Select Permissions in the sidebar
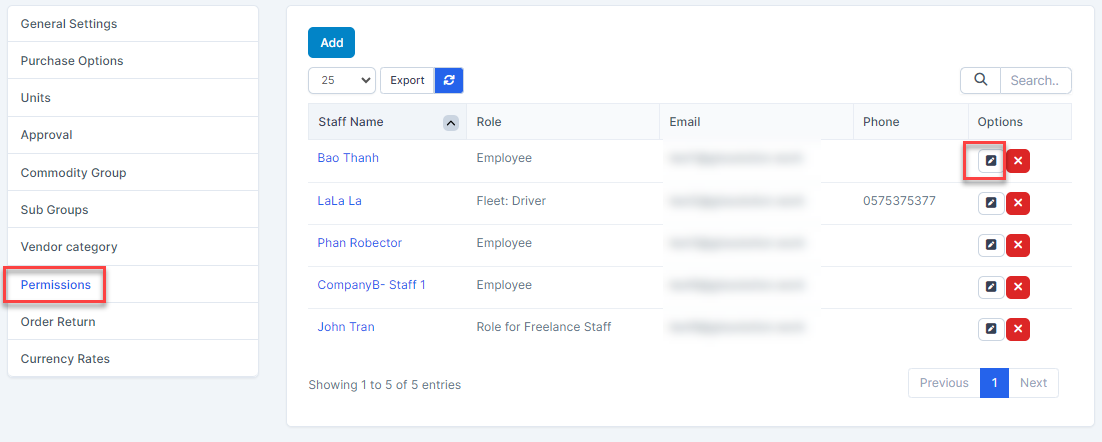The width and height of the screenshot is (1102, 442). pos(56,285)
